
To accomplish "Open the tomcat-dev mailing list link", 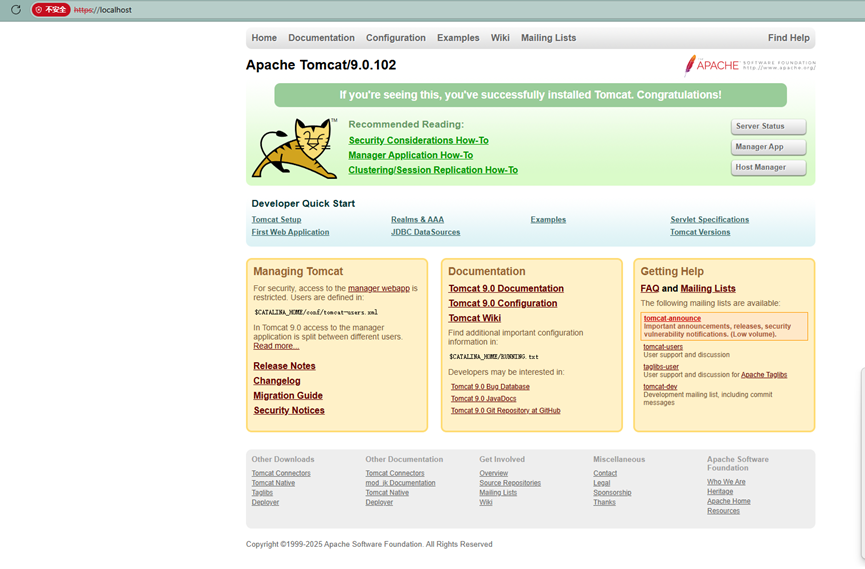I will pyautogui.click(x=660, y=387).
